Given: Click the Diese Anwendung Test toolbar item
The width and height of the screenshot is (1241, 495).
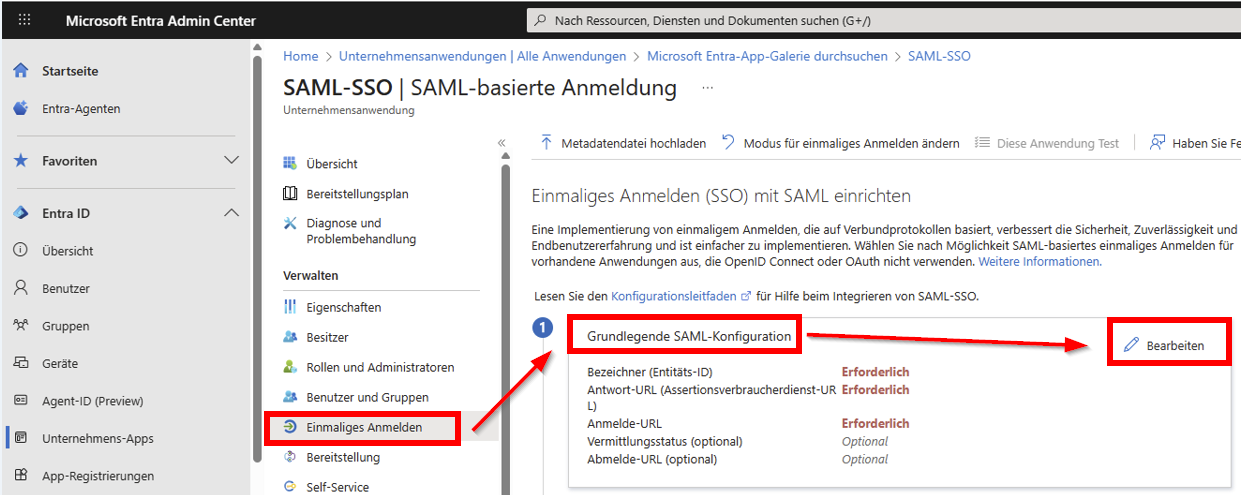Looking at the screenshot, I should click(1047, 143).
